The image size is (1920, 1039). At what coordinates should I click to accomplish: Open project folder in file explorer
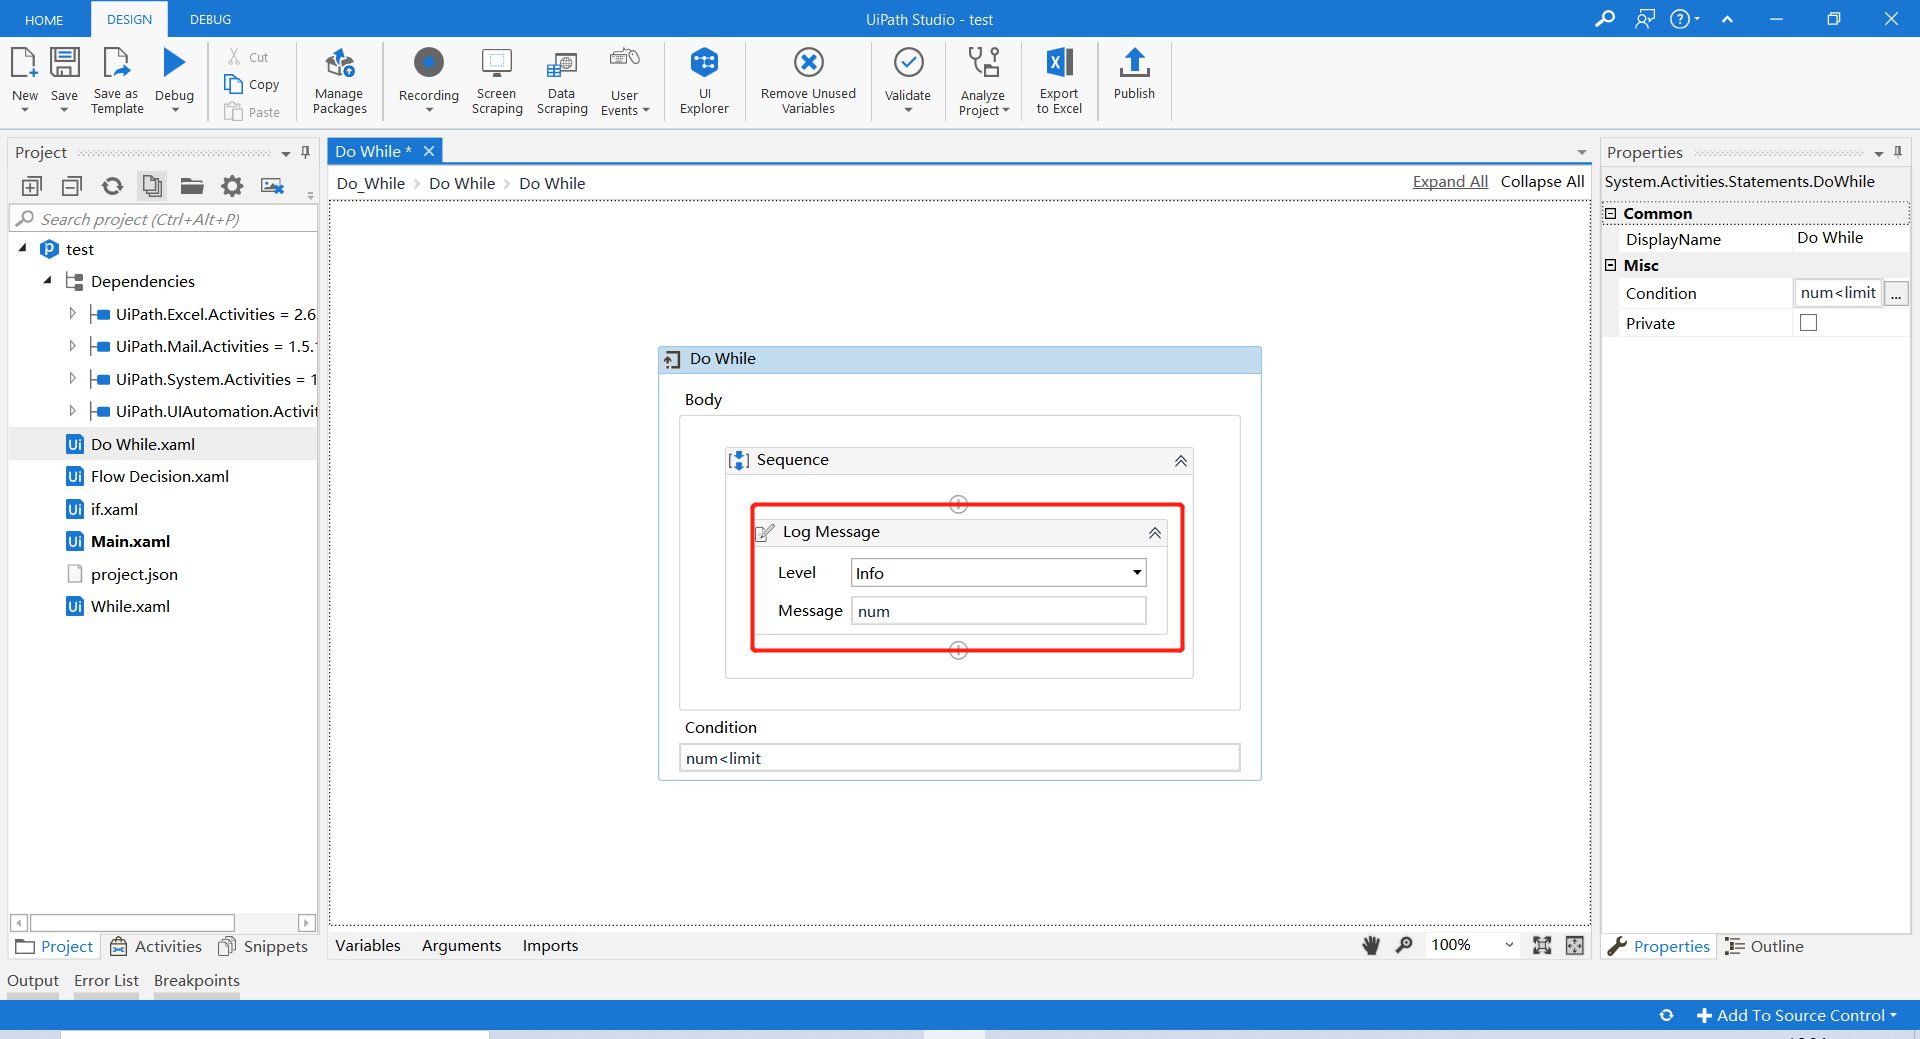coord(192,186)
